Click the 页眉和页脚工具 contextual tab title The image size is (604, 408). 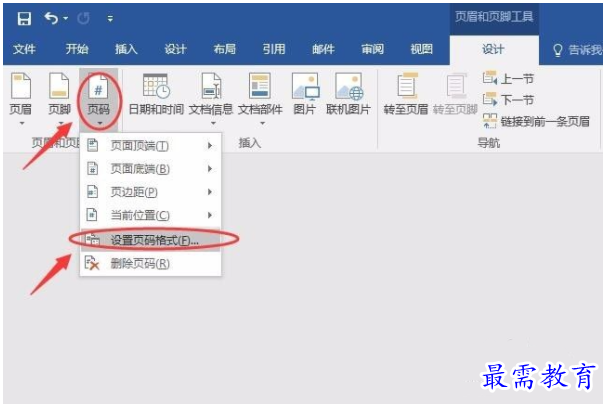[494, 17]
